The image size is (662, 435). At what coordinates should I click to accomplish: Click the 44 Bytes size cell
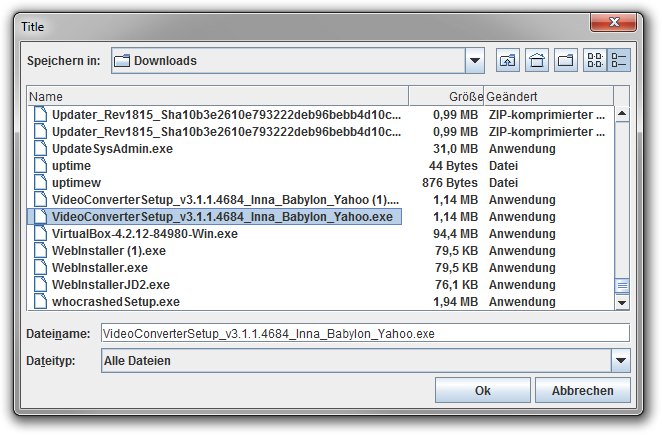coord(453,166)
